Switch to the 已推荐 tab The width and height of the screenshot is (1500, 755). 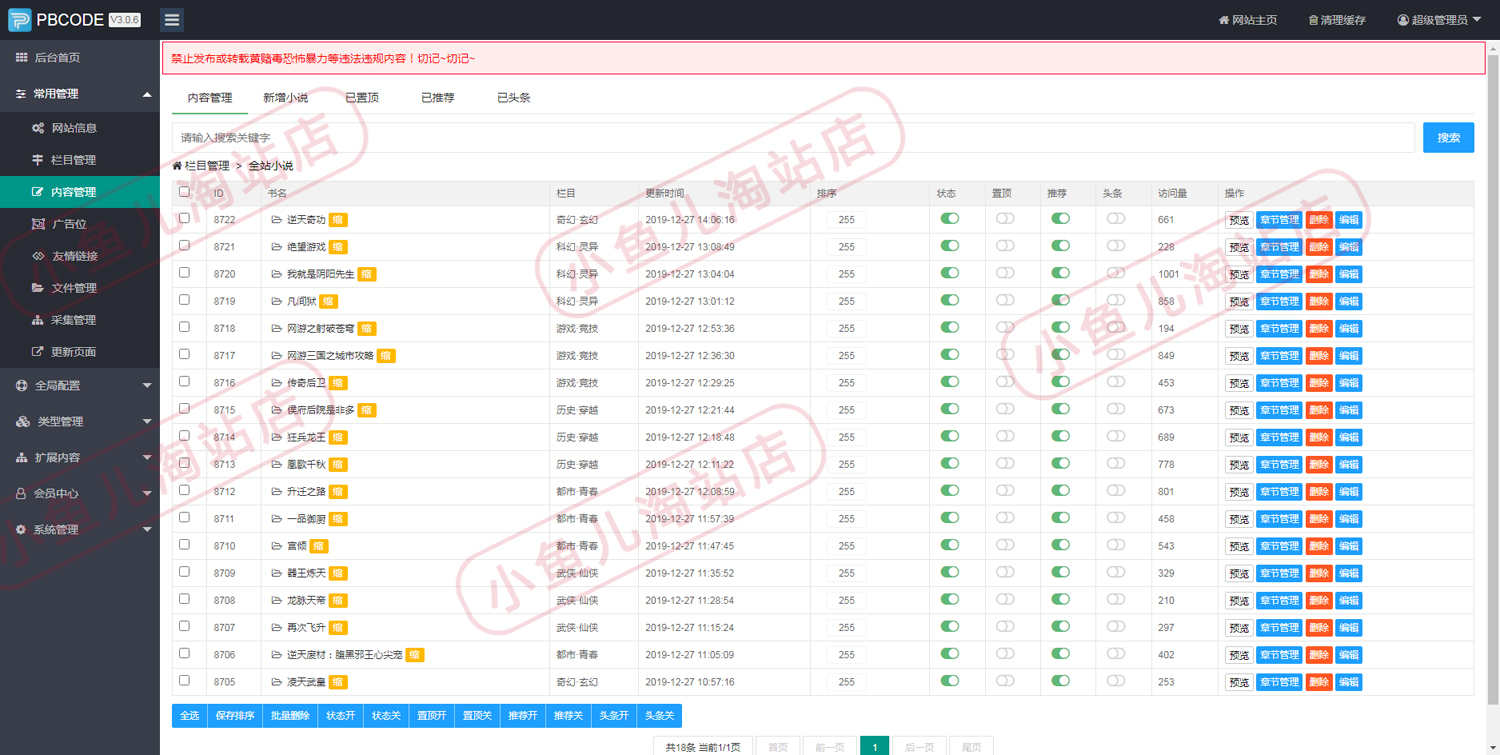[x=438, y=98]
